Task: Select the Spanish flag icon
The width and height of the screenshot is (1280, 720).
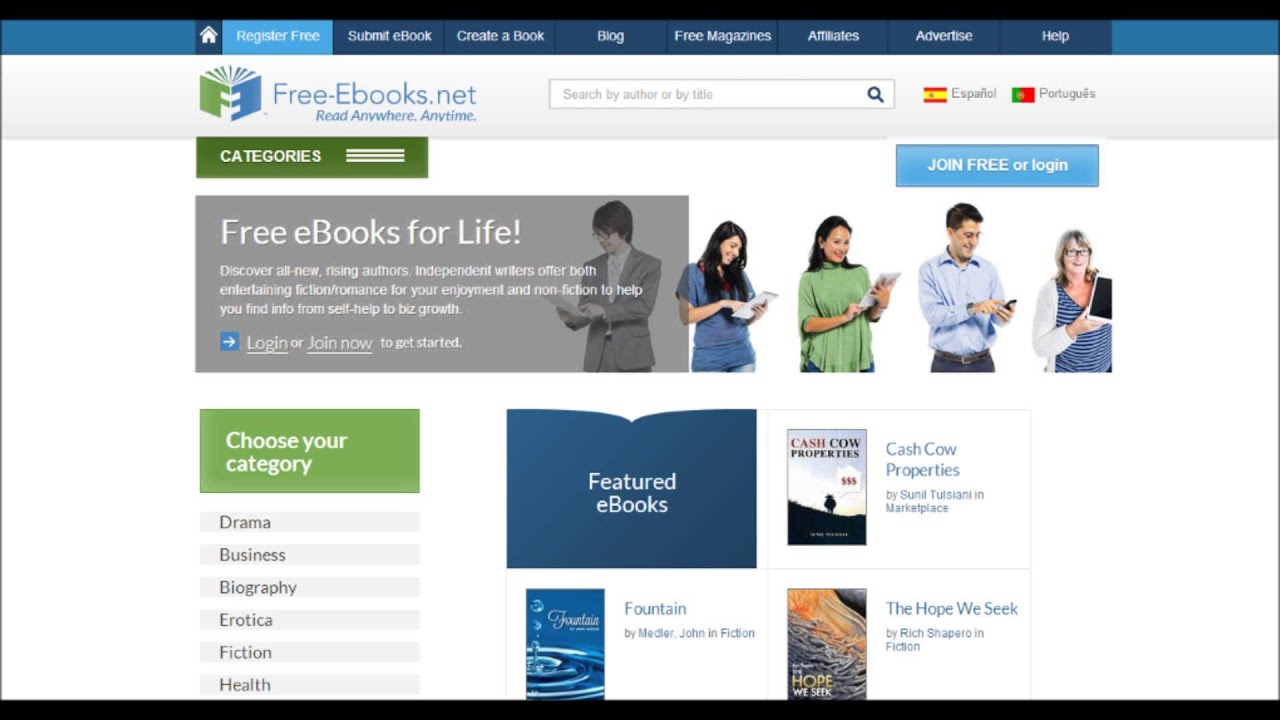Action: pyautogui.click(x=935, y=94)
